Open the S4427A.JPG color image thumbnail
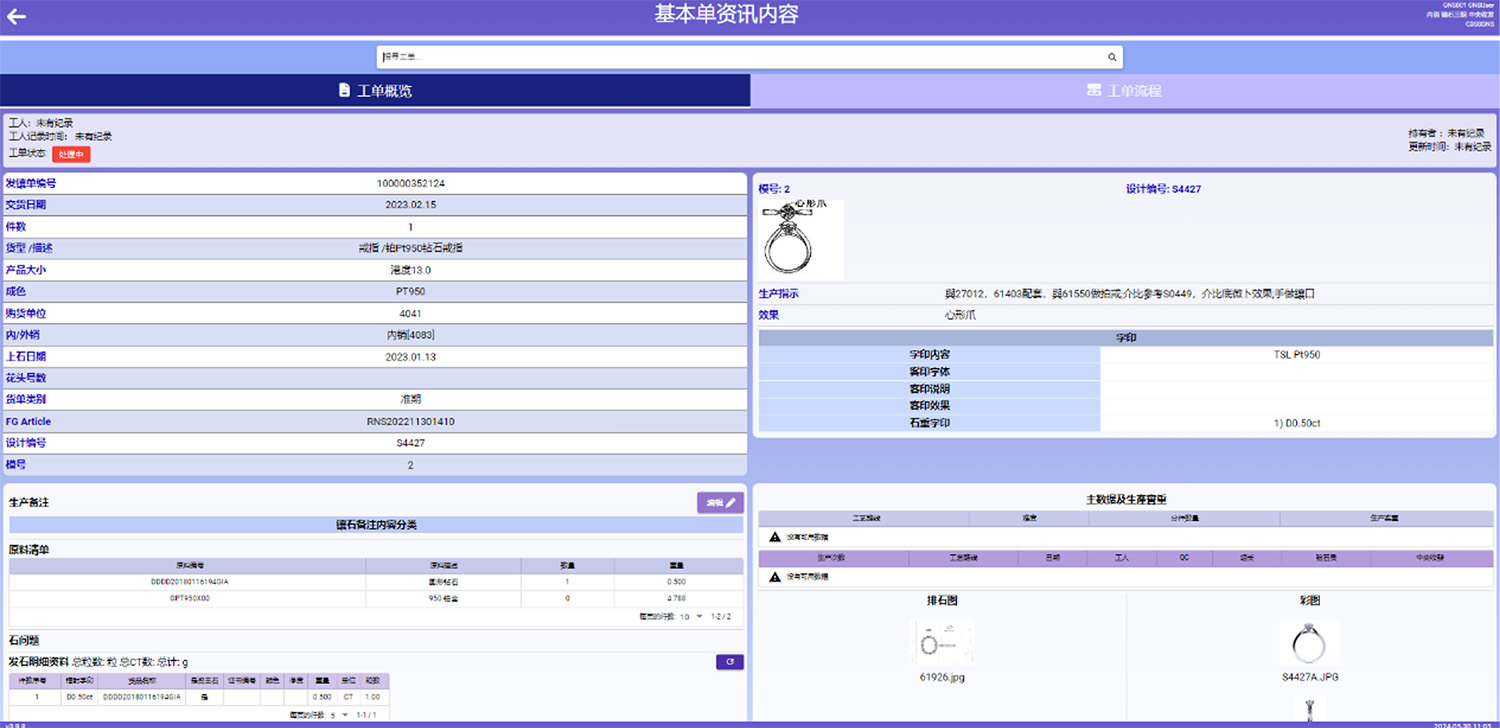Screen dimensions: 1500x728 [x=1309, y=643]
